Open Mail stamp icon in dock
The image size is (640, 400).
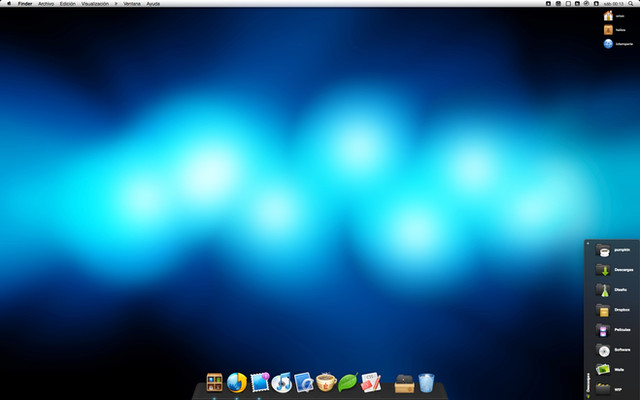(260, 382)
